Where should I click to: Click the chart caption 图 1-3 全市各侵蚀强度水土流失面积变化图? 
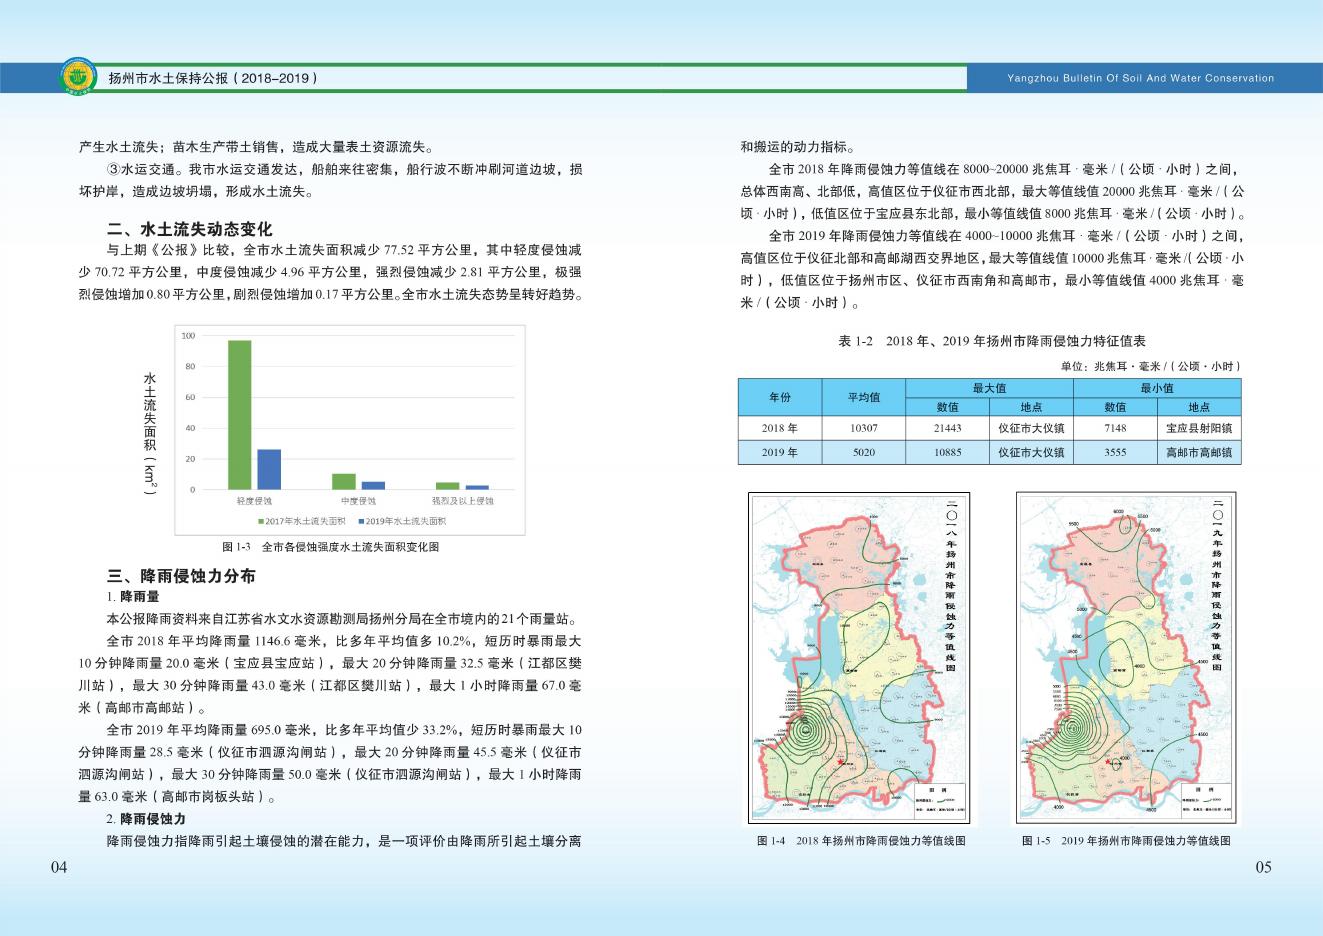coord(330,547)
